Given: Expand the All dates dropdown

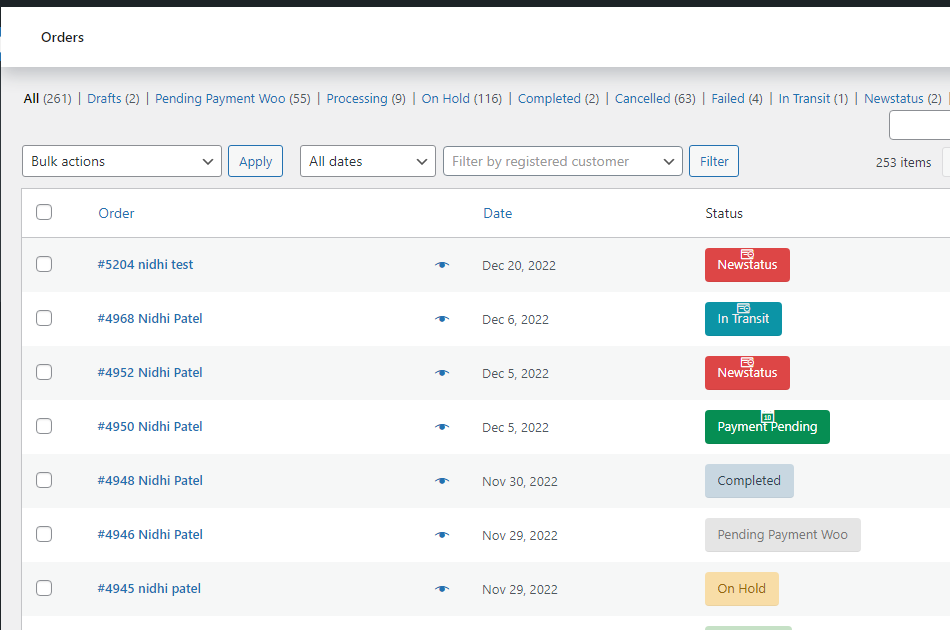Looking at the screenshot, I should tap(367, 161).
